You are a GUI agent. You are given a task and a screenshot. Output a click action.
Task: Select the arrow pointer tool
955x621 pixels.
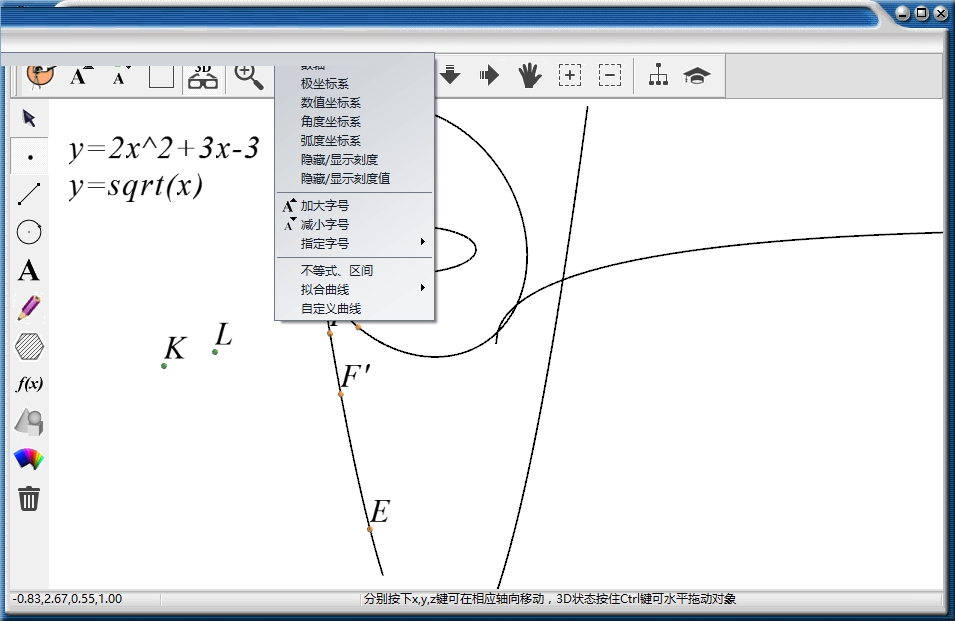29,119
